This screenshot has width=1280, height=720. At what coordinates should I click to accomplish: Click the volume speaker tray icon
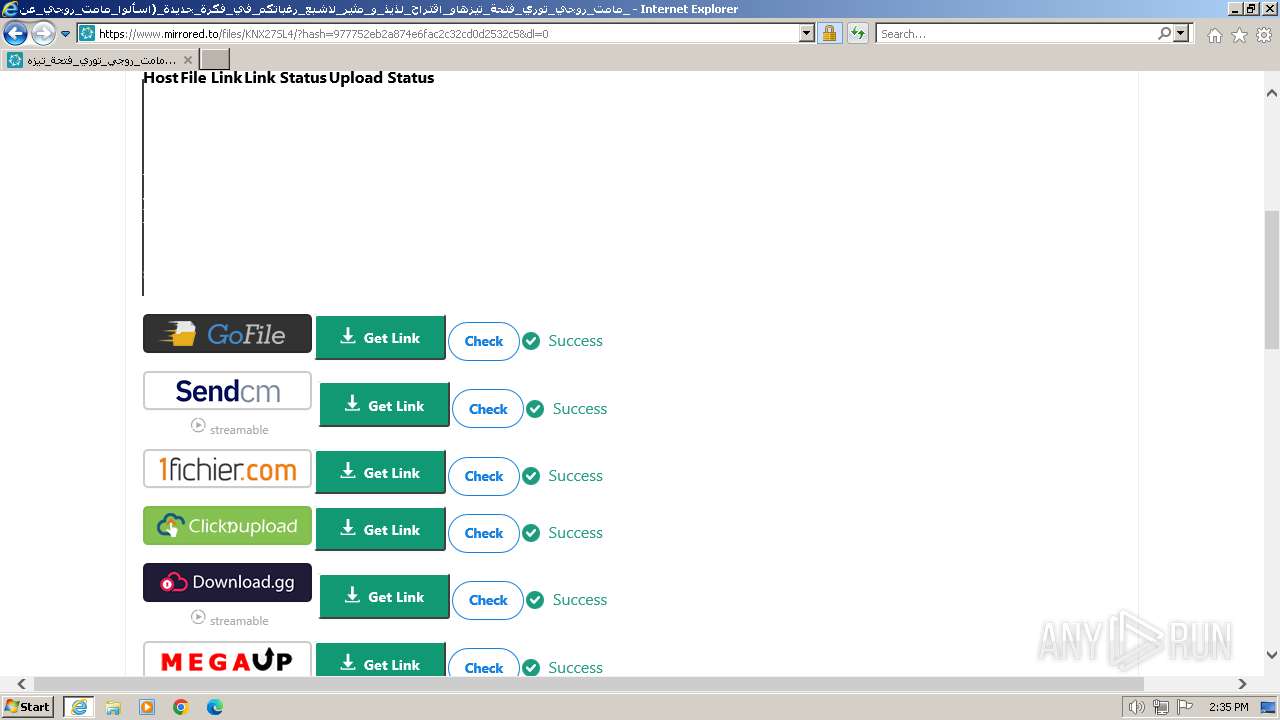point(1137,707)
